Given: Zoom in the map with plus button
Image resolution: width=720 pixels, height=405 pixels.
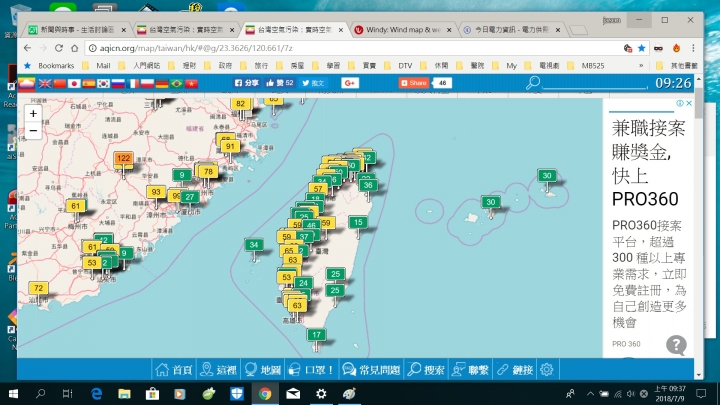Looking at the screenshot, I should [x=33, y=114].
